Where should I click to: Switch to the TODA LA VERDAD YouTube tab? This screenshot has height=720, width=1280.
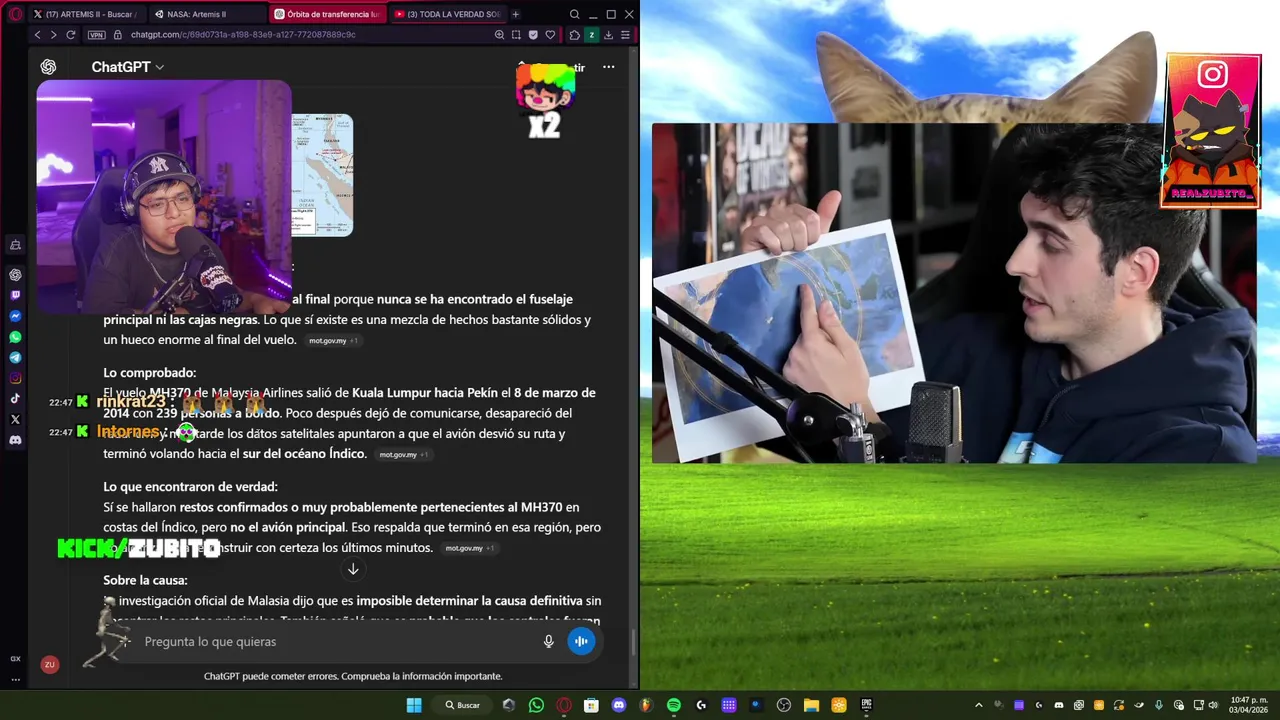click(x=447, y=14)
